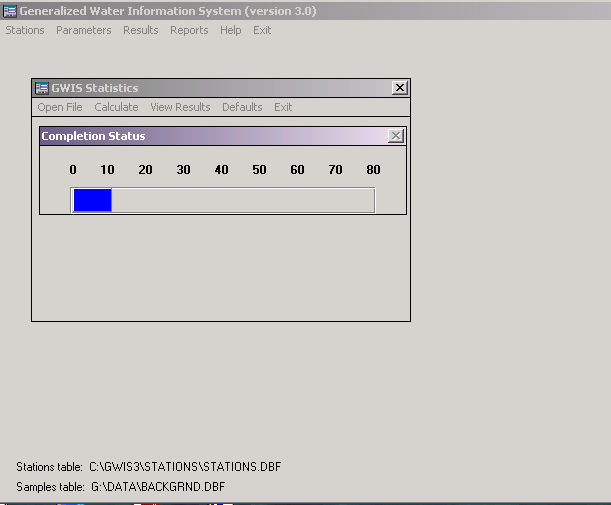Click the GWIS Statistics window icon
This screenshot has width=611, height=505.
[x=42, y=88]
